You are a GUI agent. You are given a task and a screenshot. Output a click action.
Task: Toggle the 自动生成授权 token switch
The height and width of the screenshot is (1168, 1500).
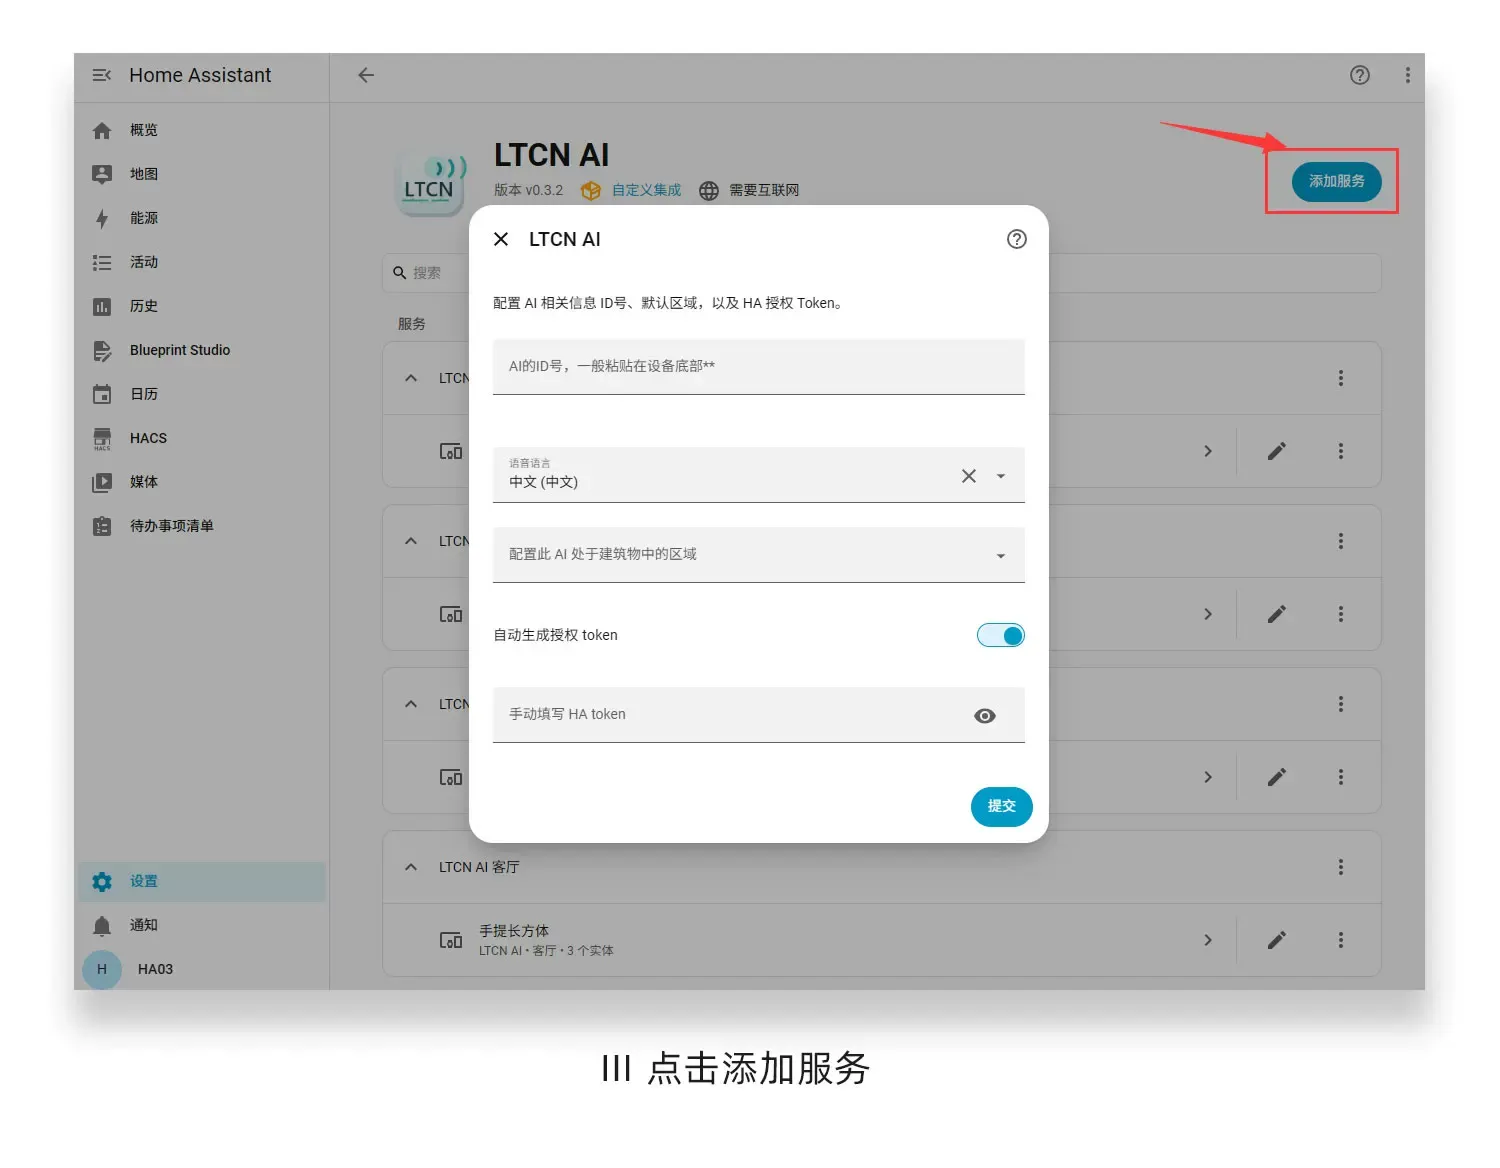click(1001, 635)
